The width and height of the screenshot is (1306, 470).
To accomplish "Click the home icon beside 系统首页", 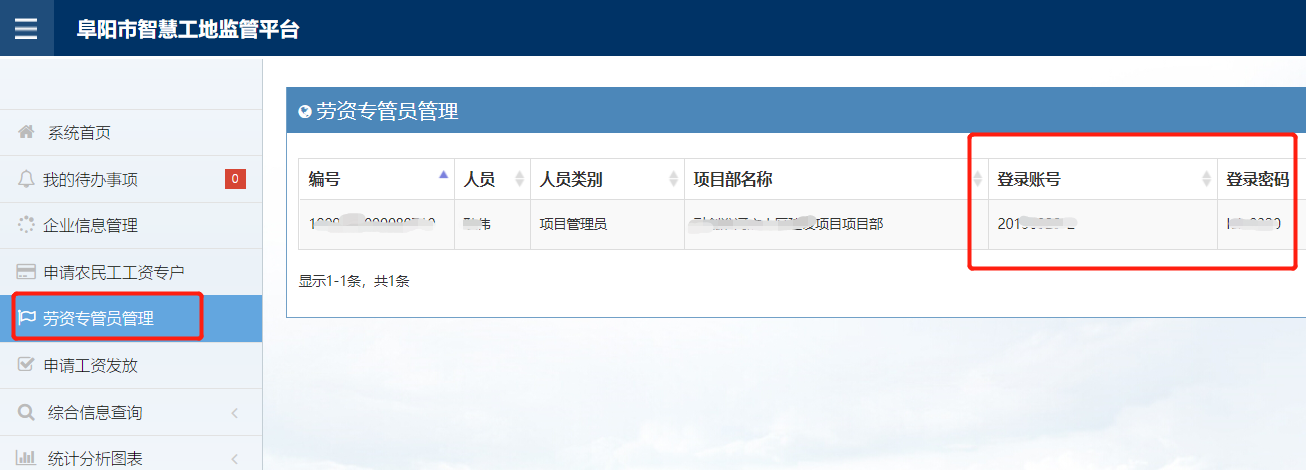I will point(27,132).
